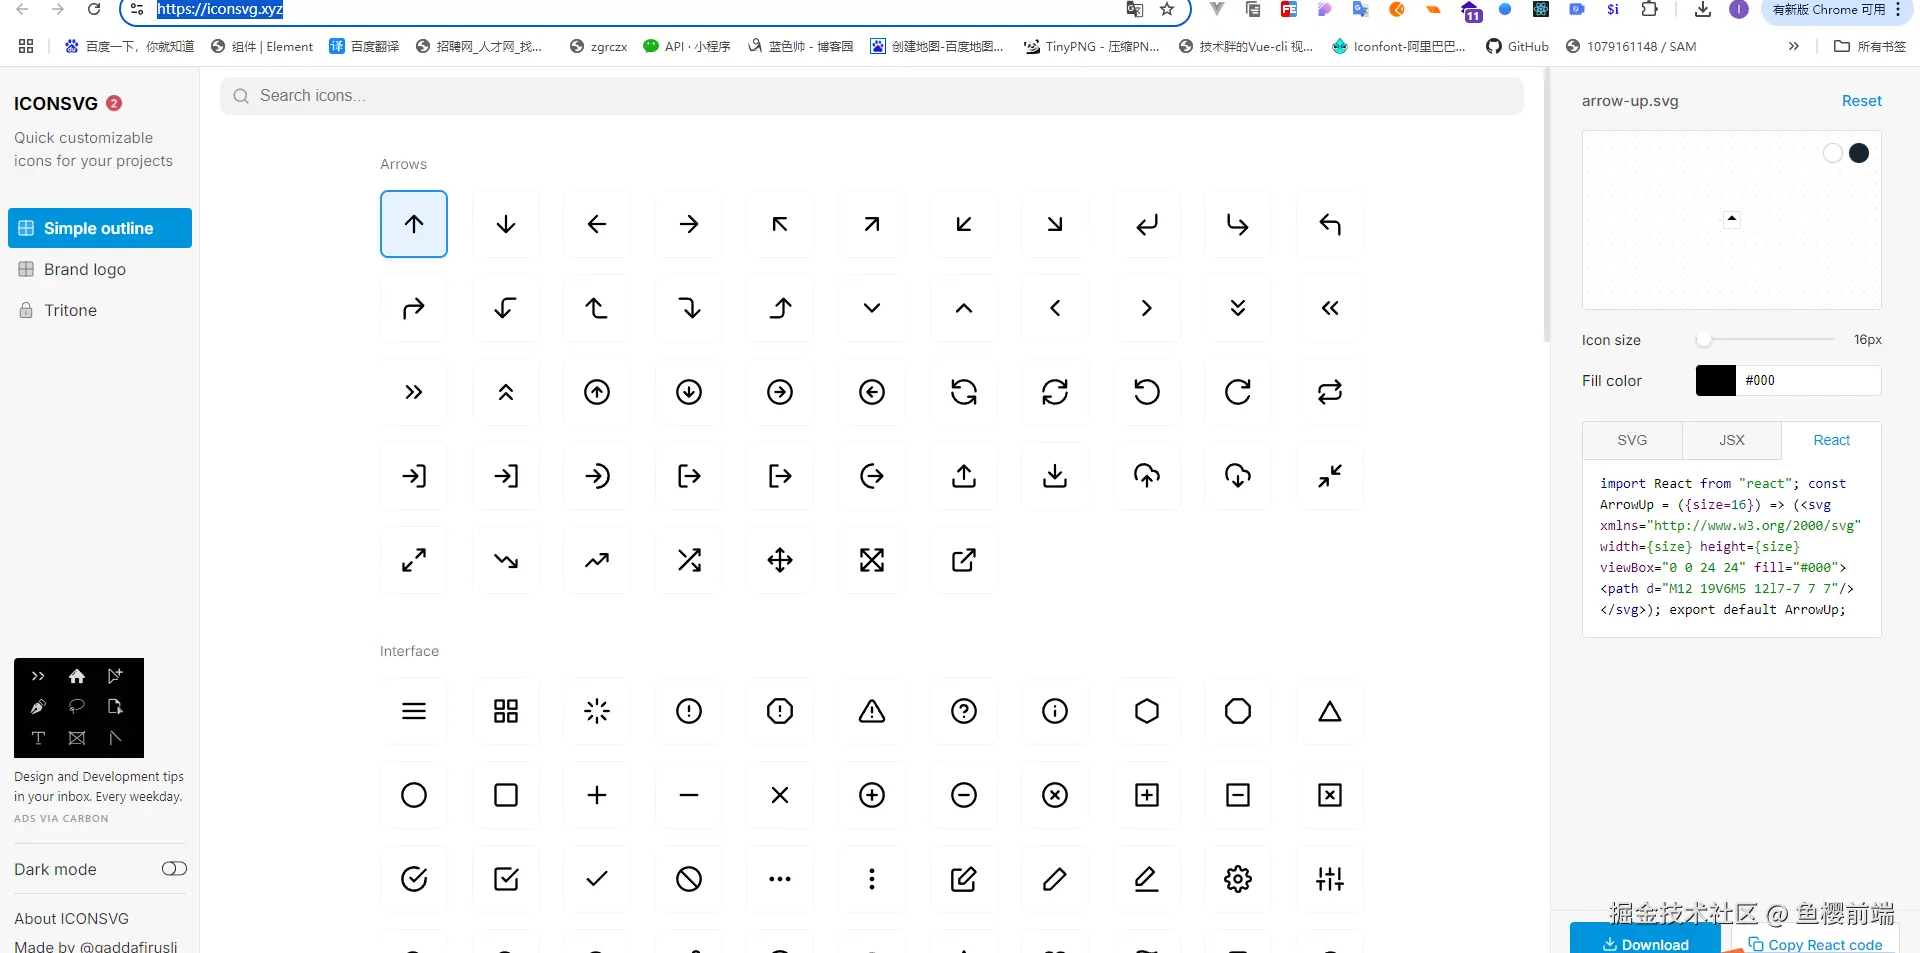Open the ICONSVG logo home link
This screenshot has width=1920, height=953.
56,104
